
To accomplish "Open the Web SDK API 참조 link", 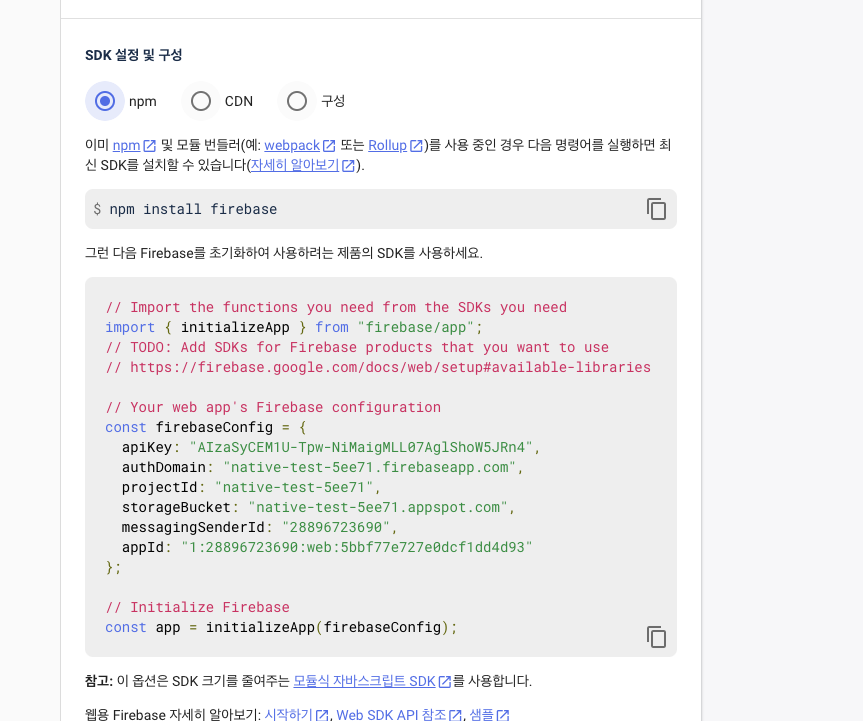I will point(399,715).
